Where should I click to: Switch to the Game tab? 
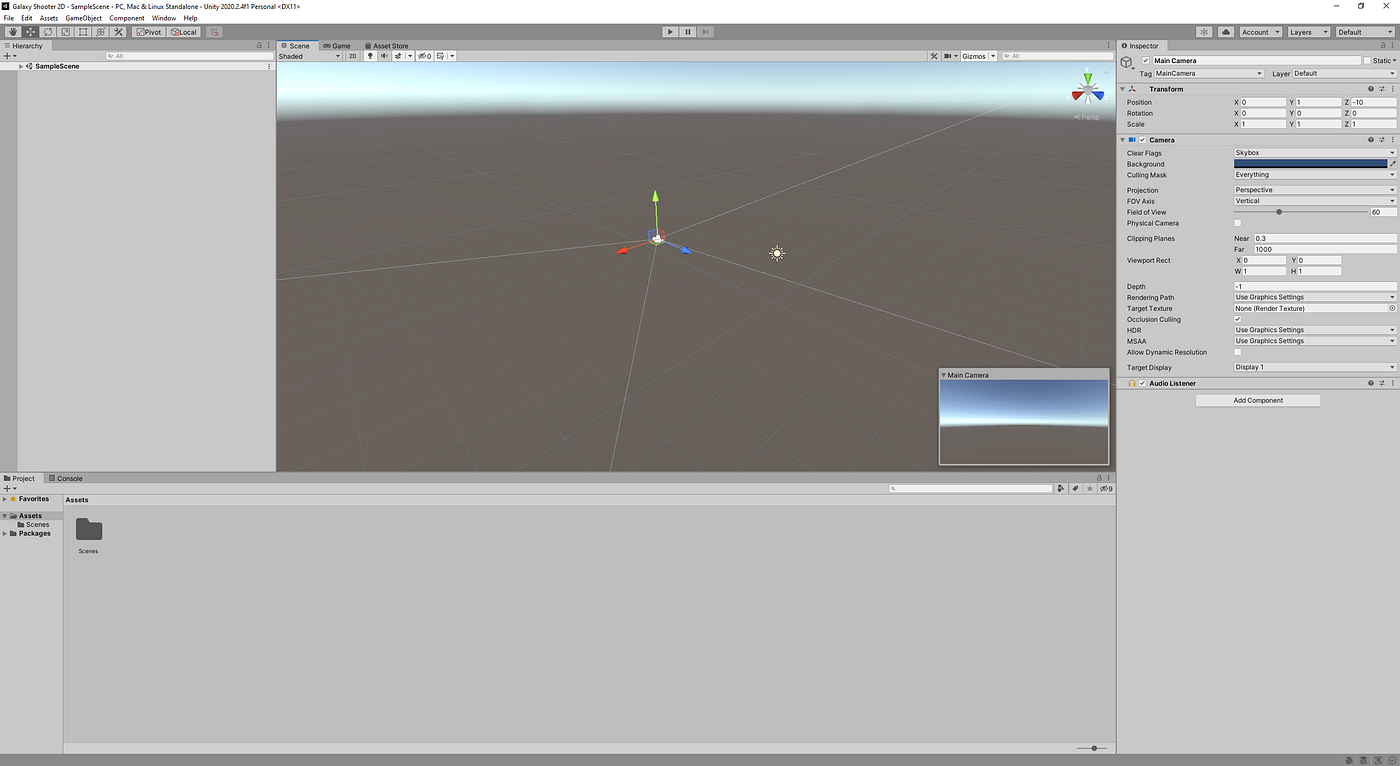tap(337, 46)
